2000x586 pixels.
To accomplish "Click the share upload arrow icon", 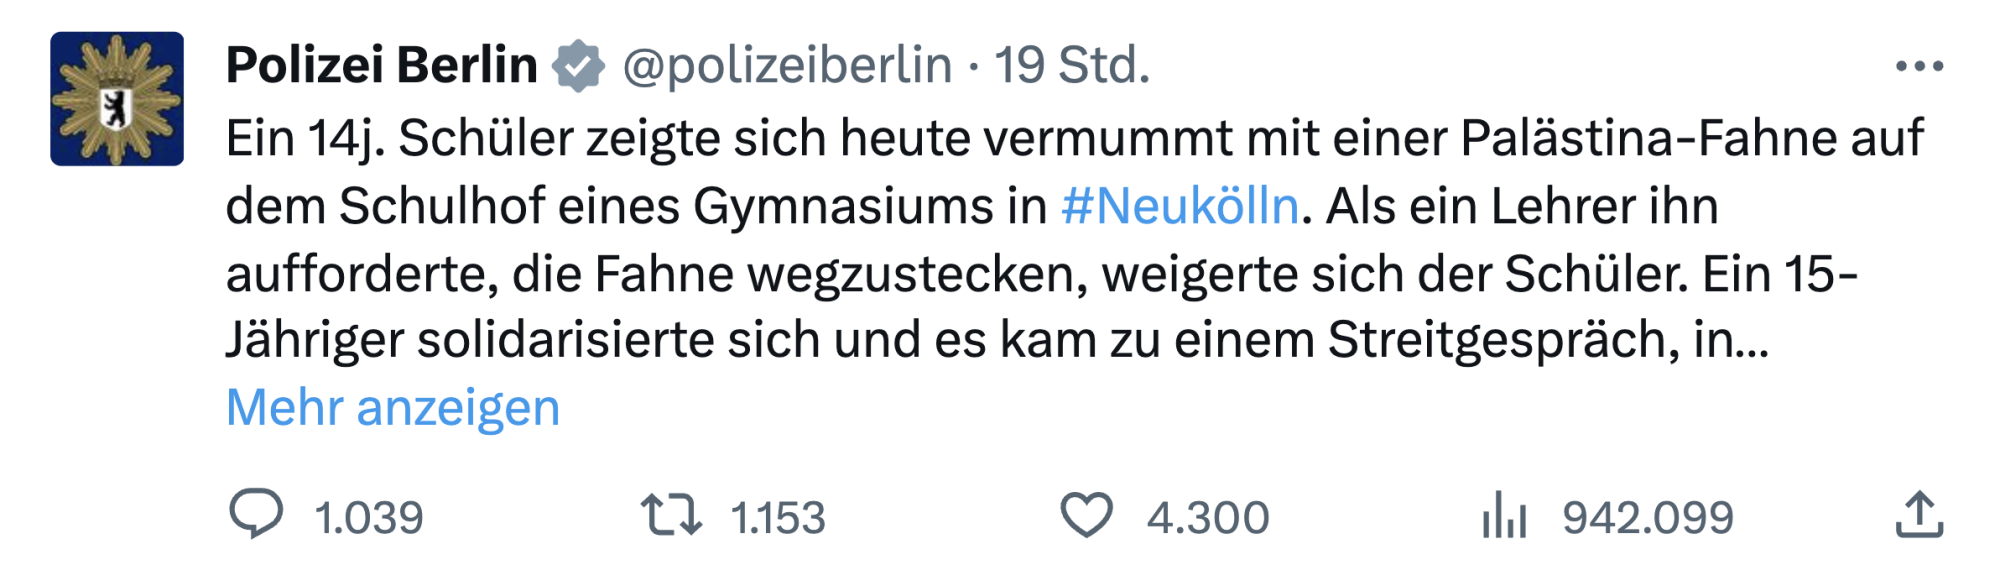I will (x=1919, y=516).
